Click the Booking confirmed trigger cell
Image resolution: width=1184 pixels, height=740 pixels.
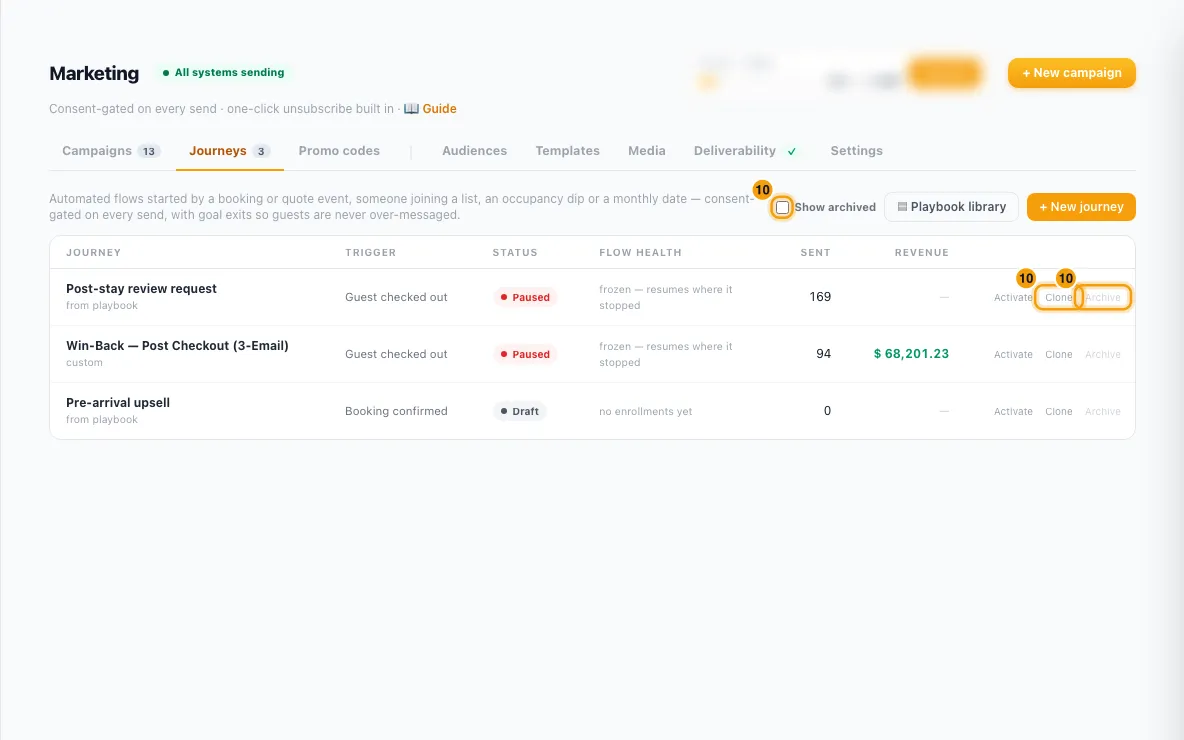396,412
